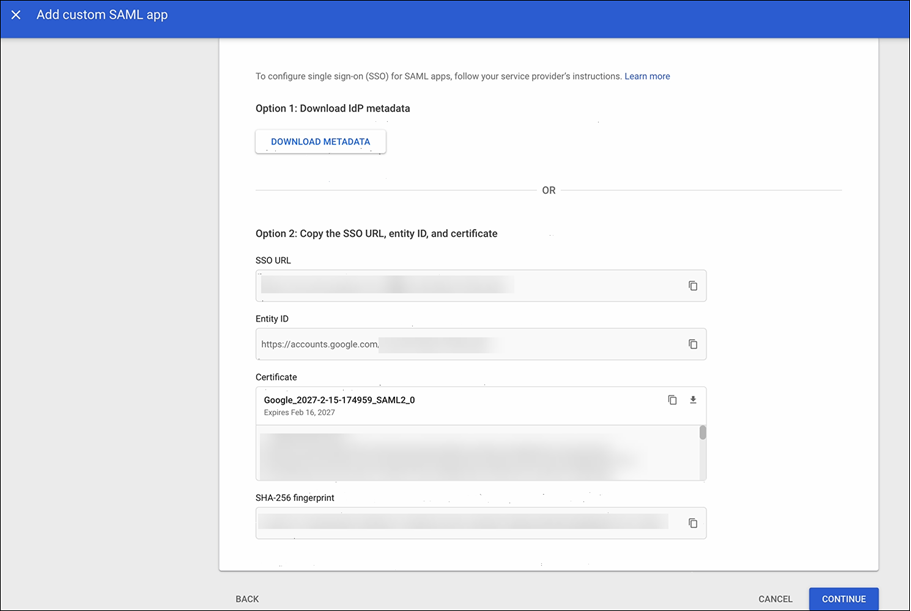The width and height of the screenshot is (911, 611).
Task: Cancel the custom SAML app configuration
Action: pos(775,598)
